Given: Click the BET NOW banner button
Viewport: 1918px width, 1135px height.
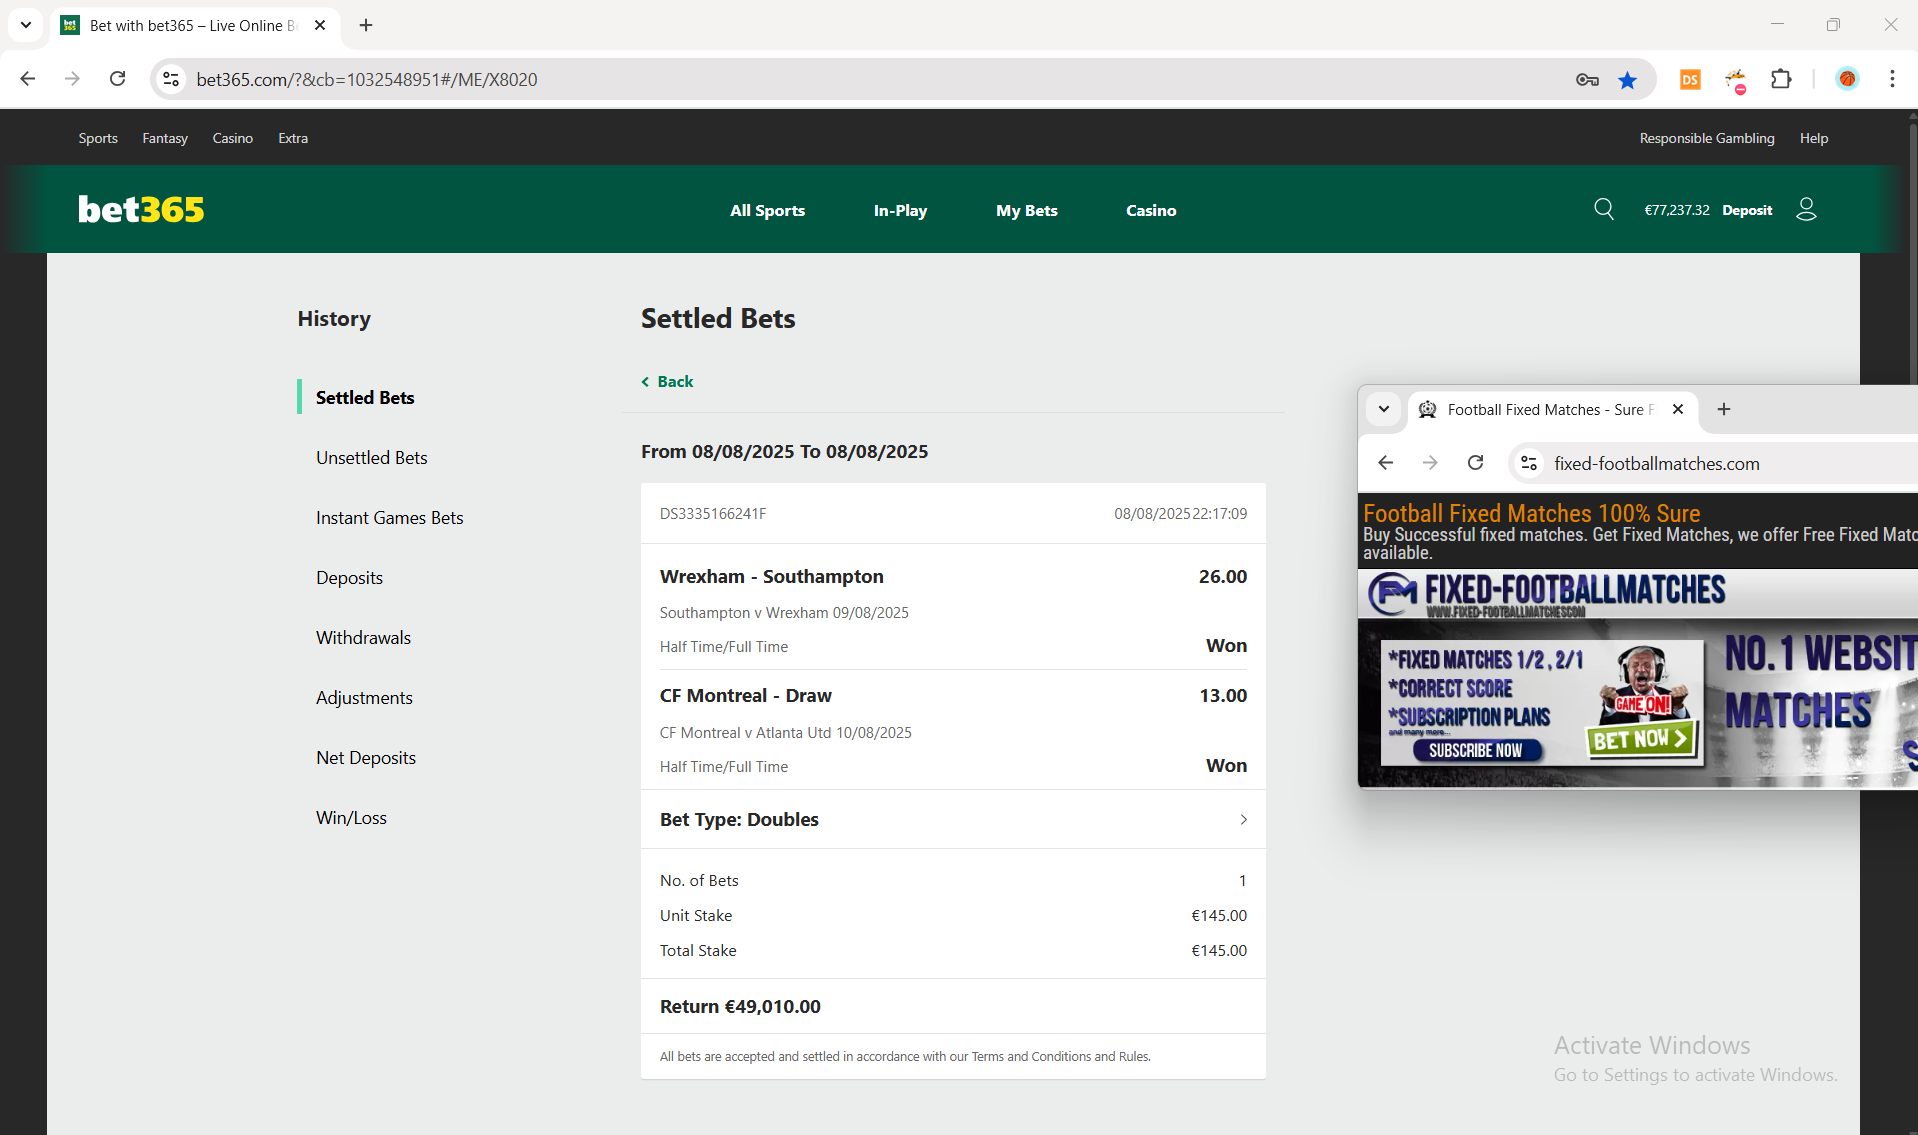Looking at the screenshot, I should point(1641,739).
